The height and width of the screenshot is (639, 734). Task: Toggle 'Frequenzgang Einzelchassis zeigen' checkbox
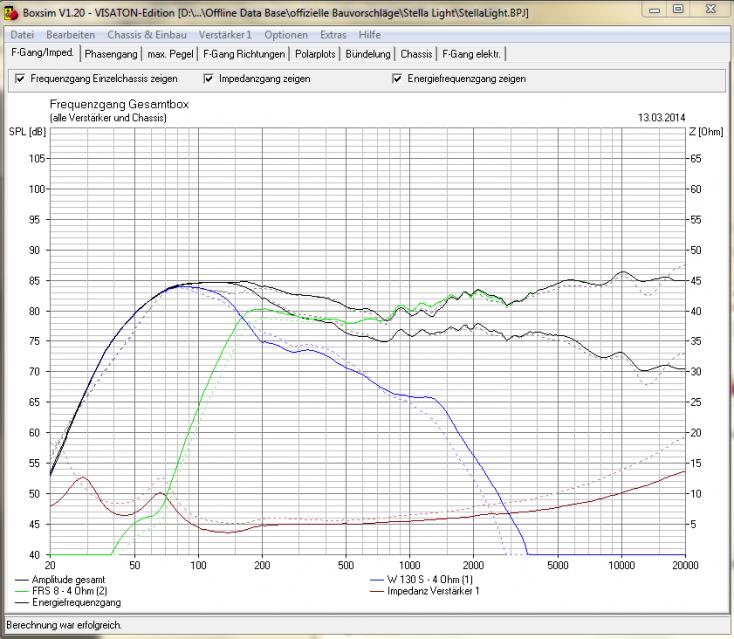21,78
